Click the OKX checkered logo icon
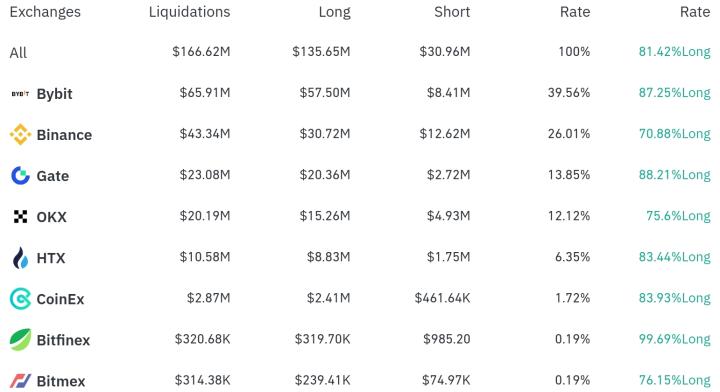This screenshot has height=392, width=720. 20,216
